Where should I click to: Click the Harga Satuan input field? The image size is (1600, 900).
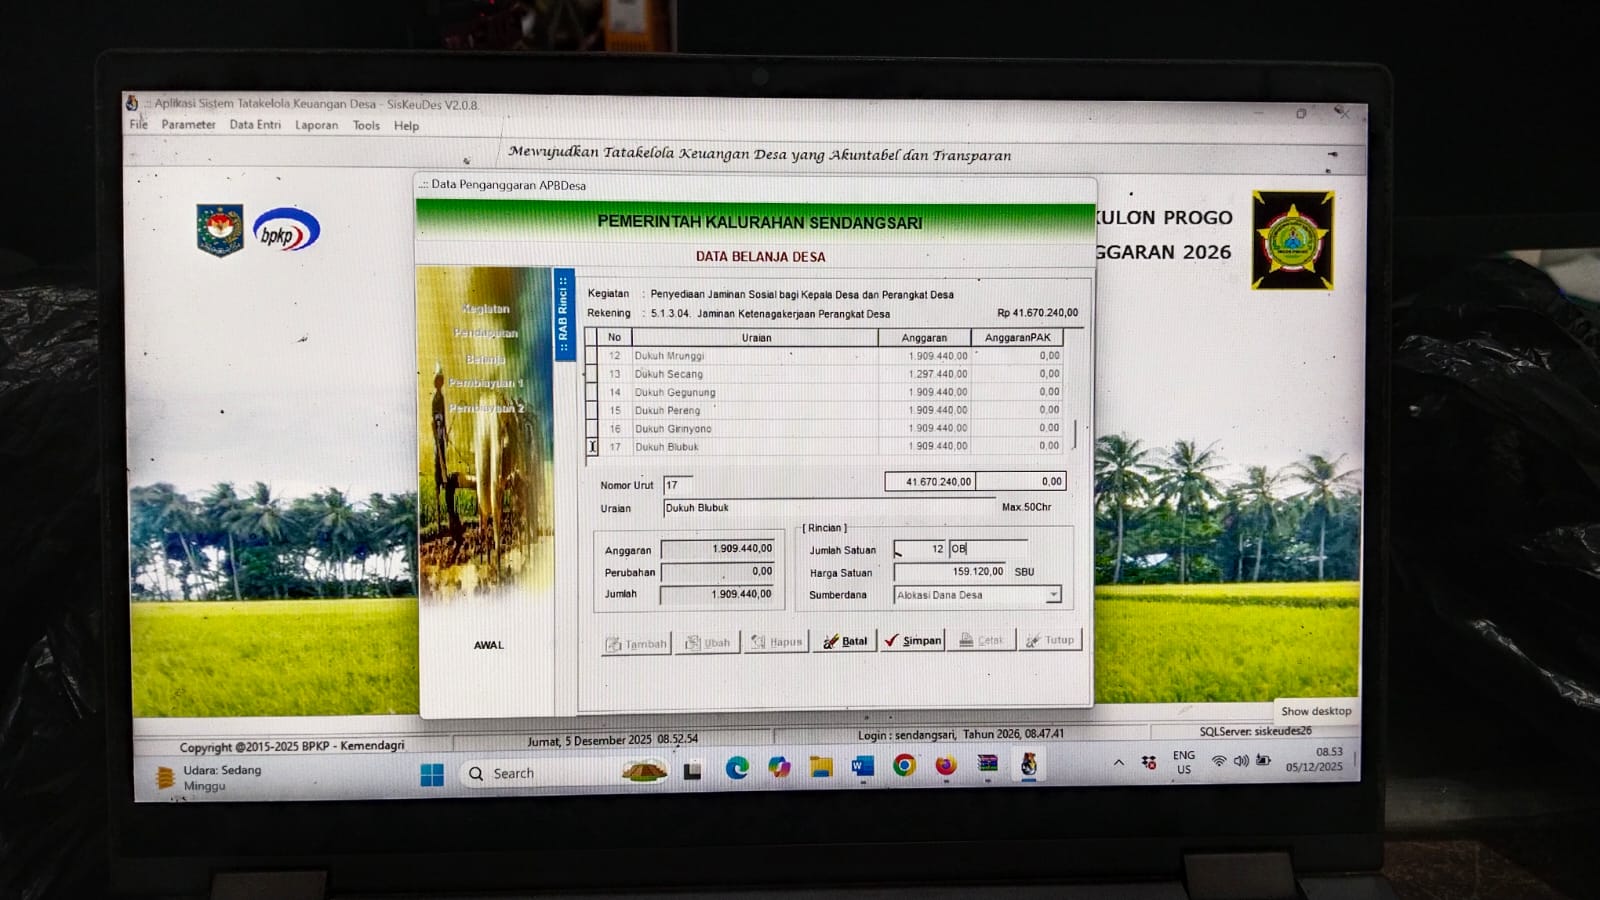(x=950, y=572)
